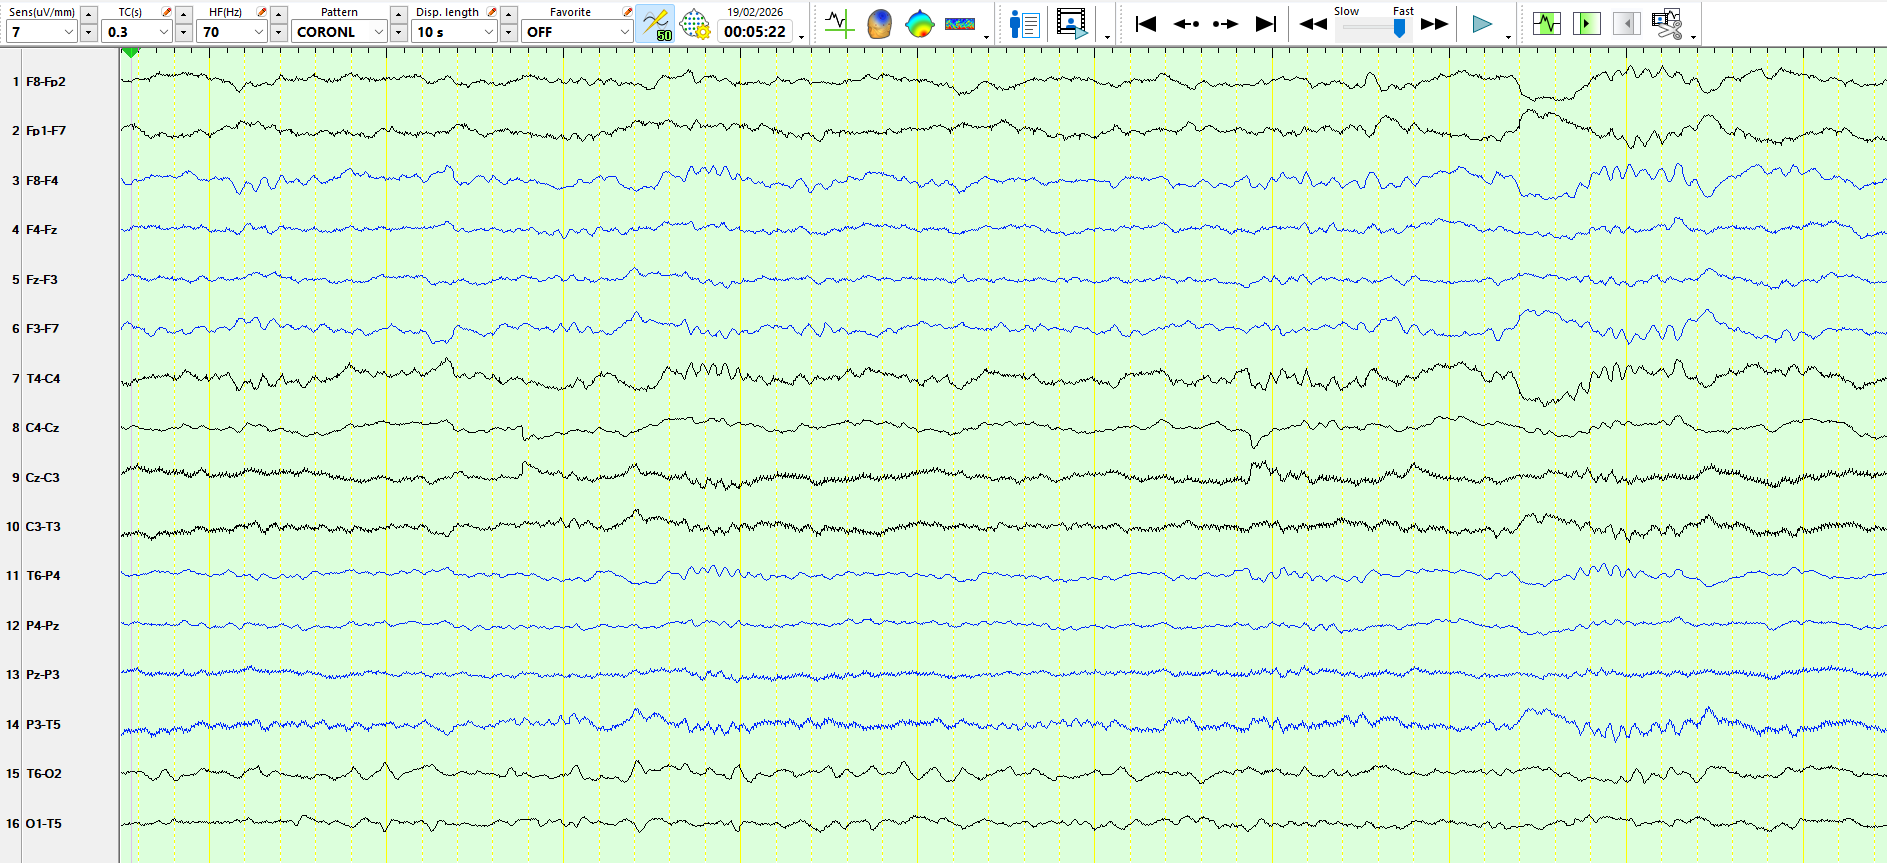Screen dimensions: 1887x863
Task: Go to the previous event marker
Action: pos(1186,24)
